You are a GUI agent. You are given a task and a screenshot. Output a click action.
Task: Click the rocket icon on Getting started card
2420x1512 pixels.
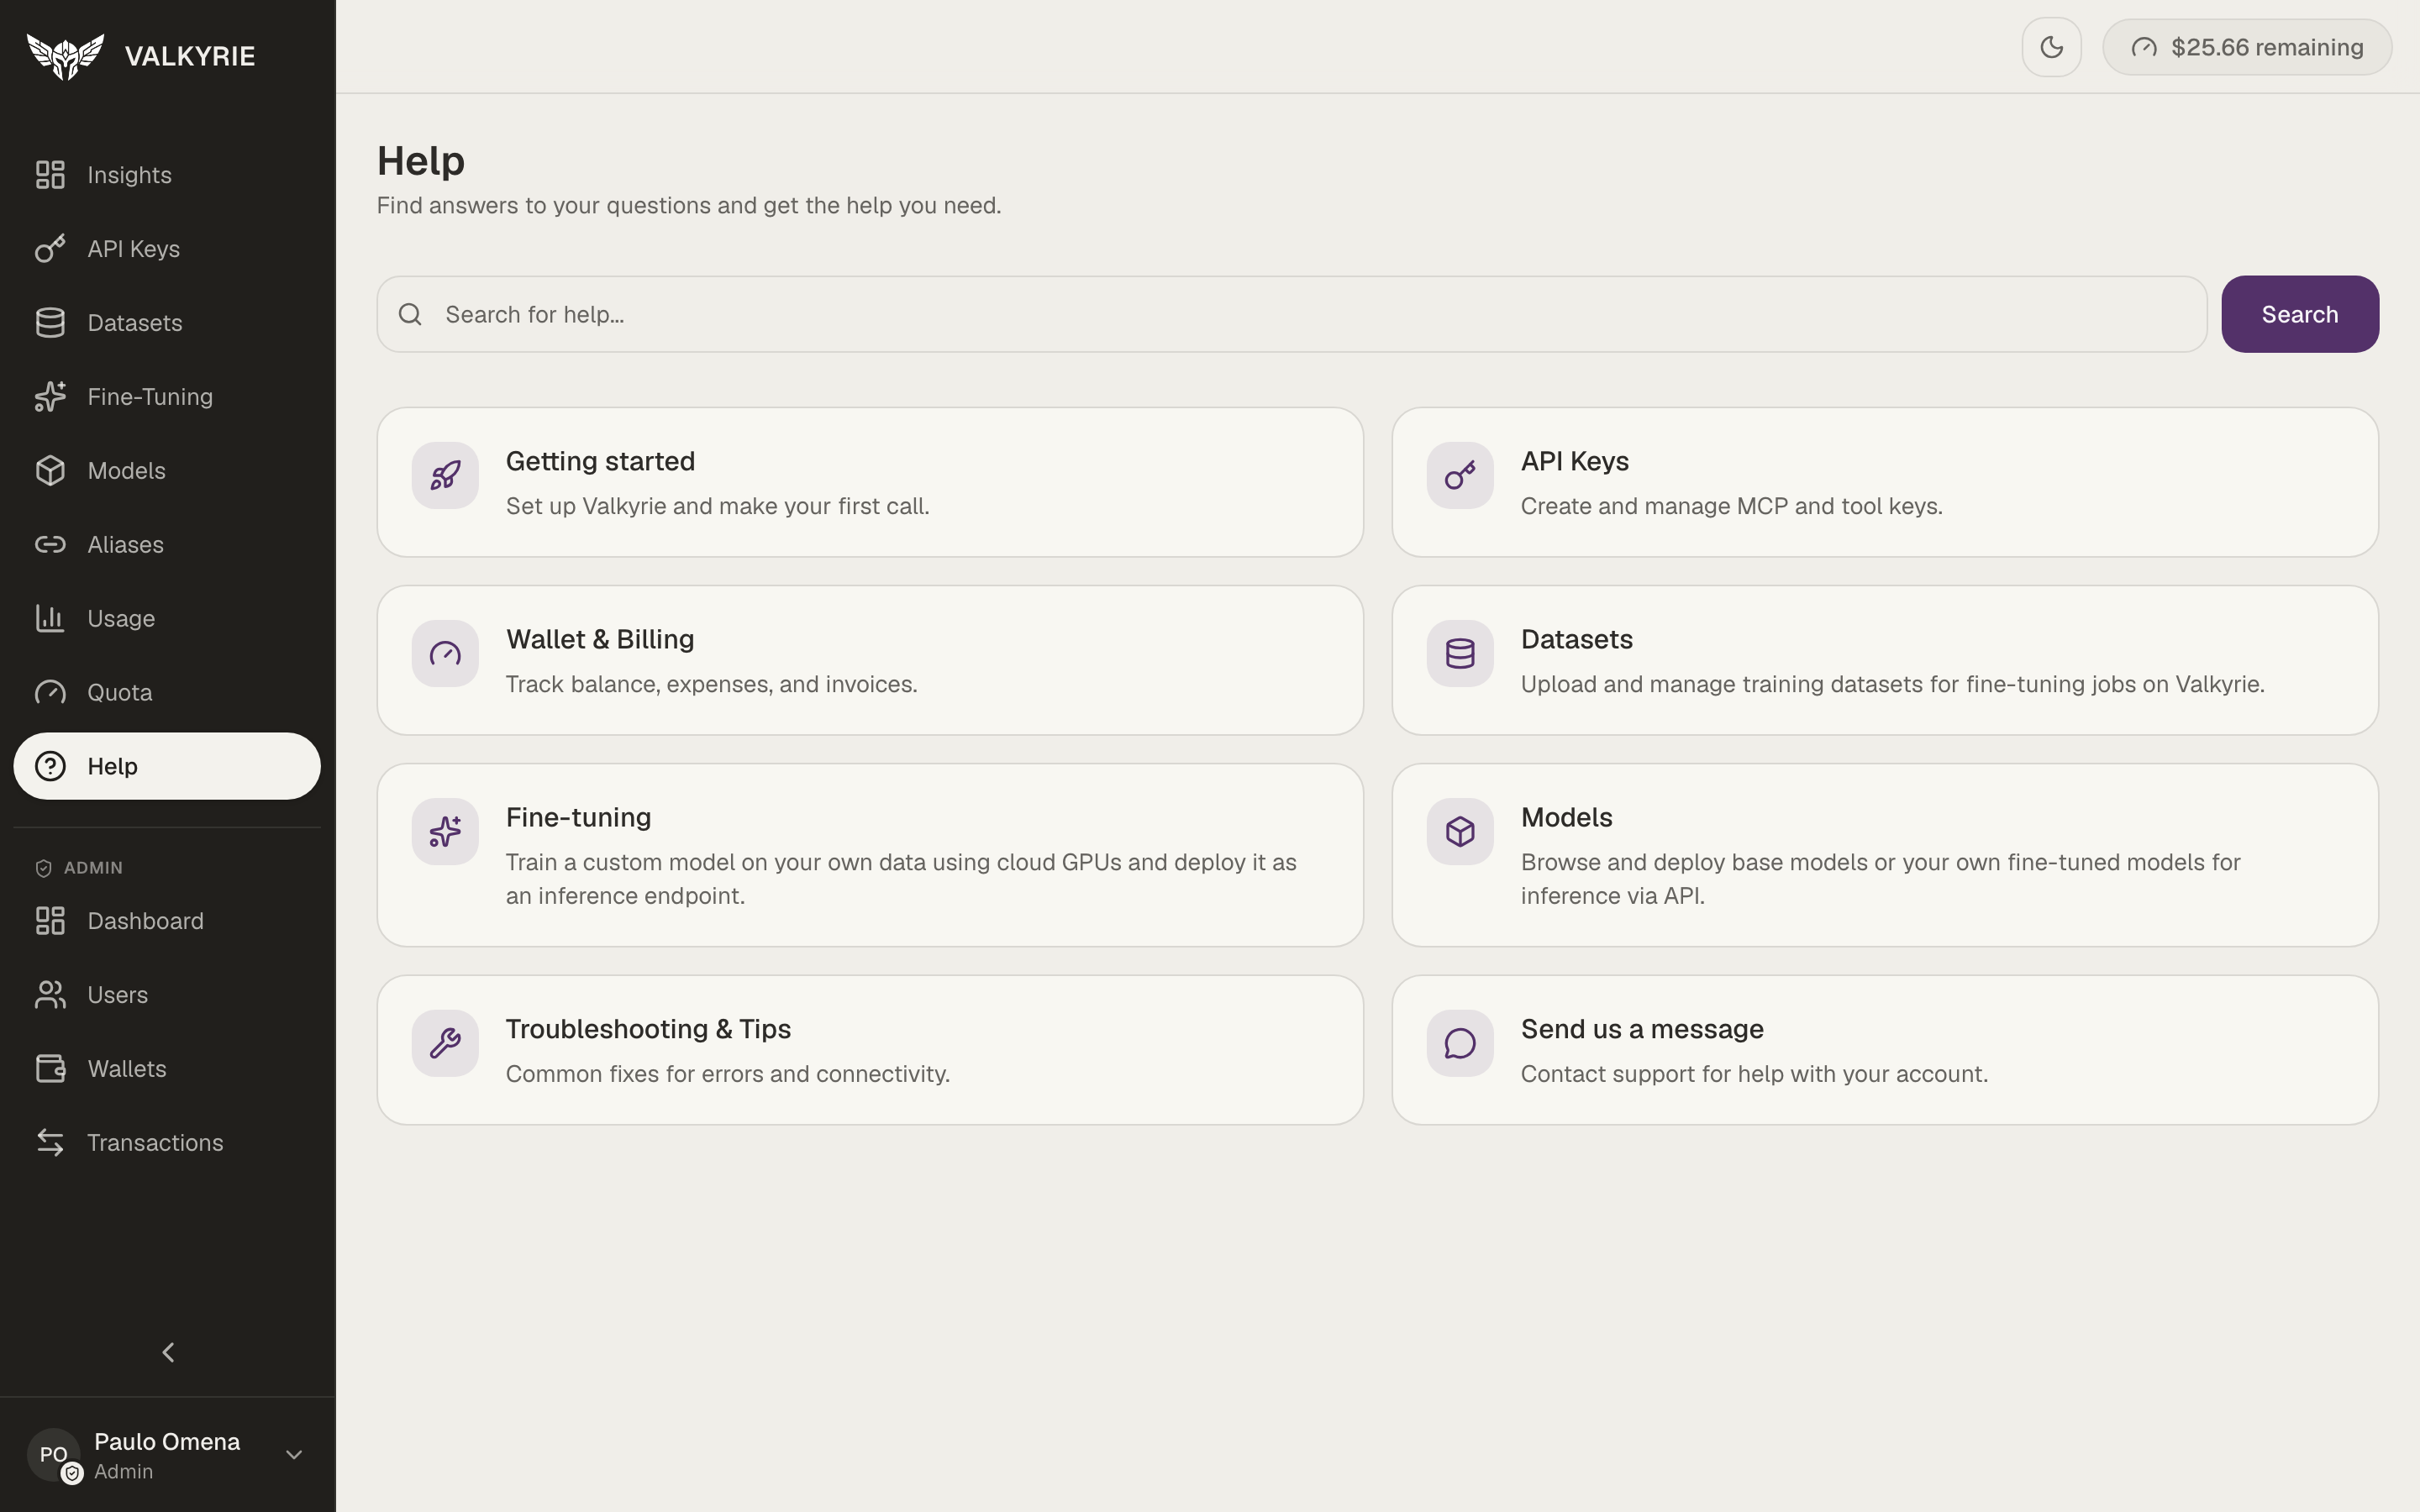click(x=445, y=476)
